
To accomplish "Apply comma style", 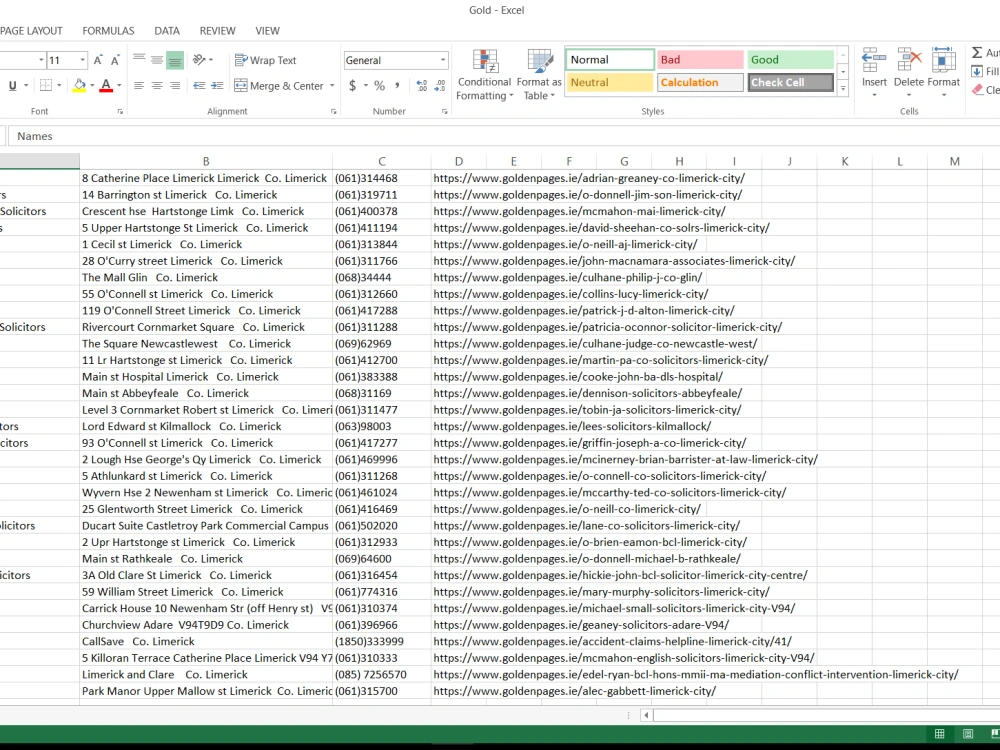I will 397,85.
